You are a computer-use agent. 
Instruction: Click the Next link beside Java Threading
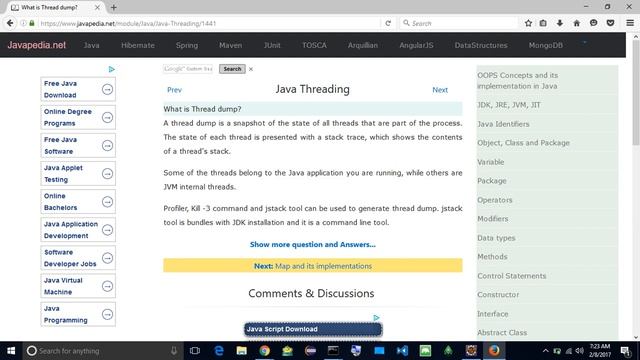click(440, 90)
